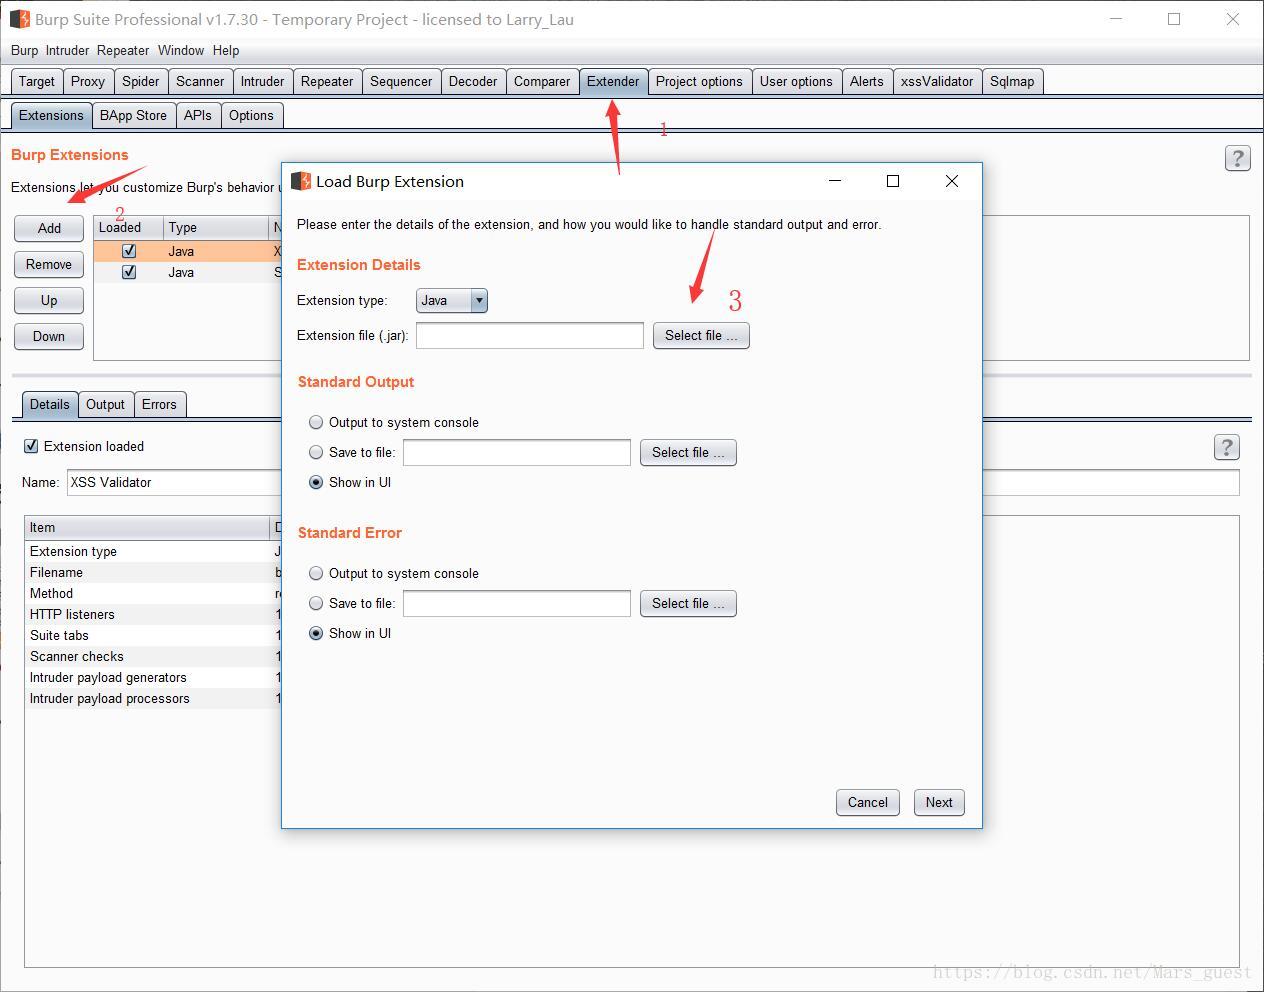Open the APIs sub-tab
The image size is (1264, 992).
(x=198, y=115)
